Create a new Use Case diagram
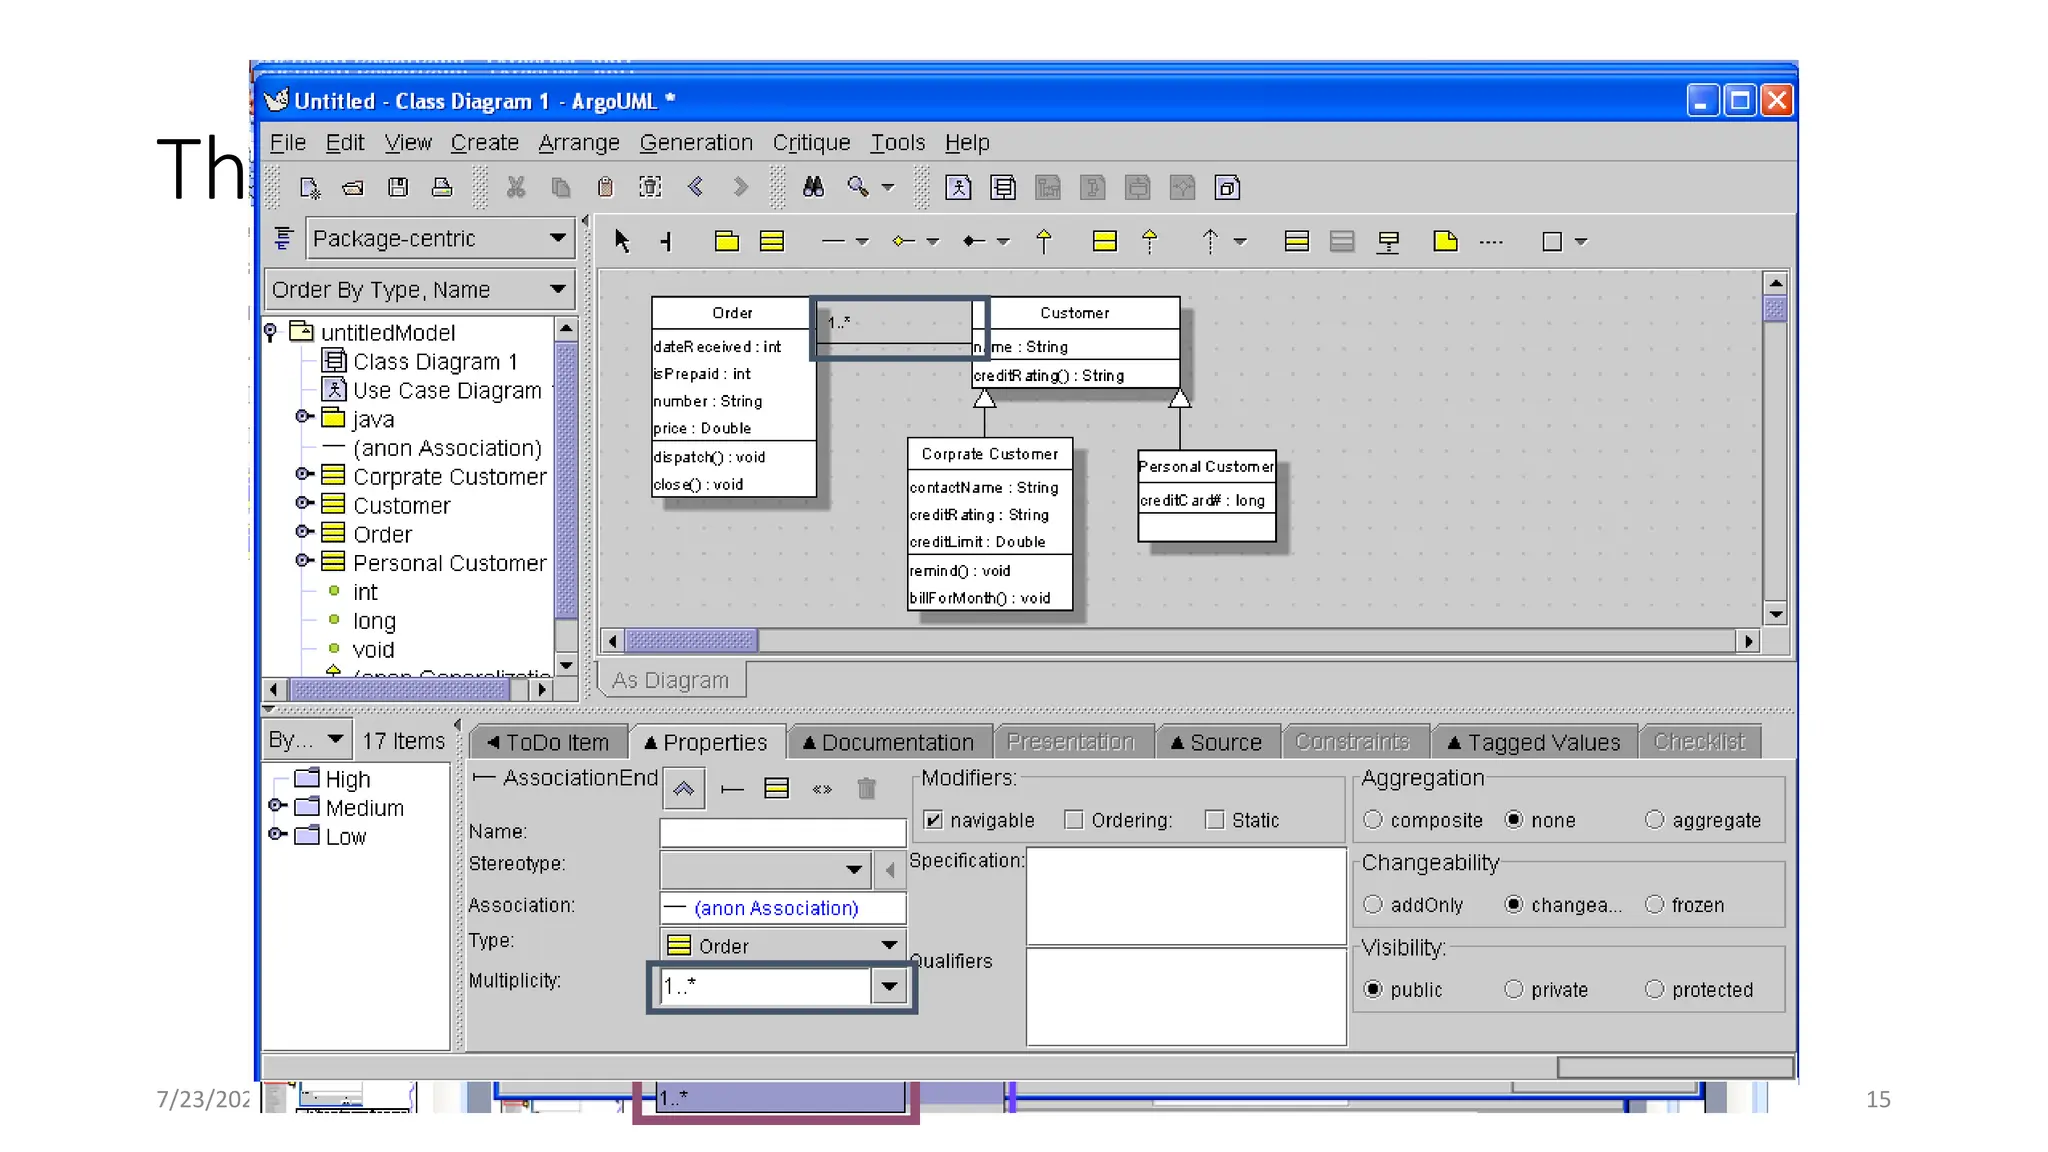The image size is (2048, 1152). coord(958,187)
